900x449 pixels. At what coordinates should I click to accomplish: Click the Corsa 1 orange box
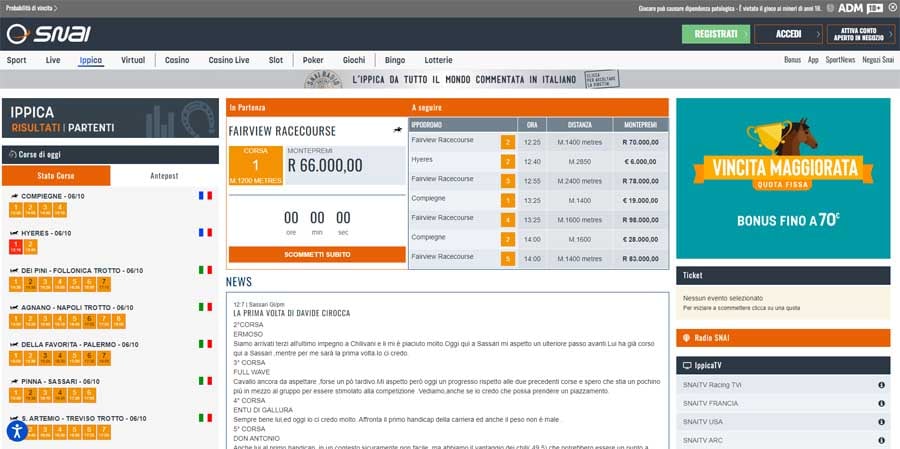(255, 165)
